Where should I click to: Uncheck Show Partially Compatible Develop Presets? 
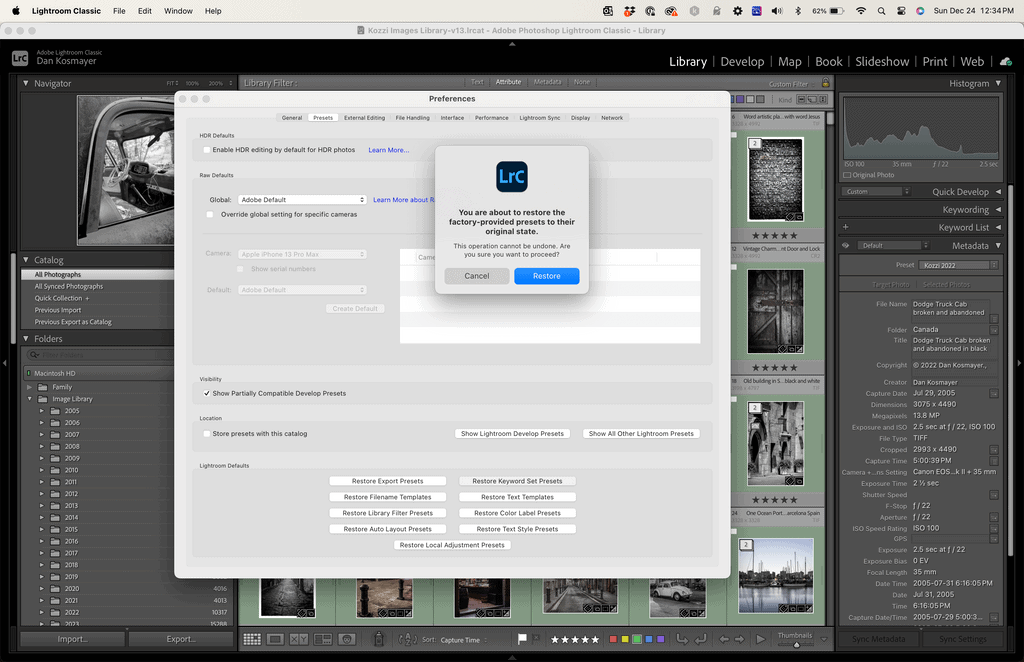point(206,393)
